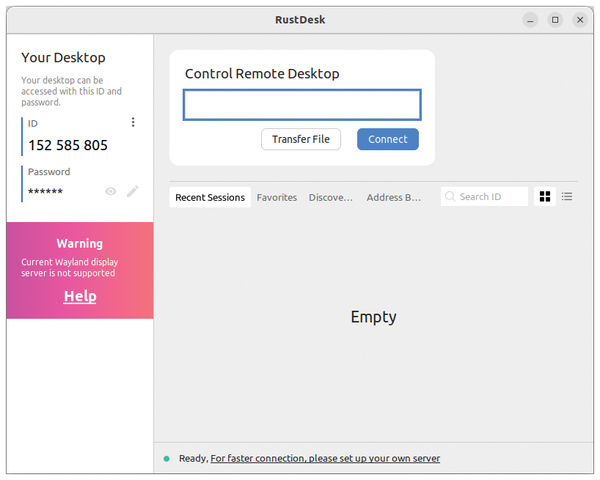Focus the remote desktop ID input field
The height and width of the screenshot is (480, 600).
pyautogui.click(x=302, y=105)
